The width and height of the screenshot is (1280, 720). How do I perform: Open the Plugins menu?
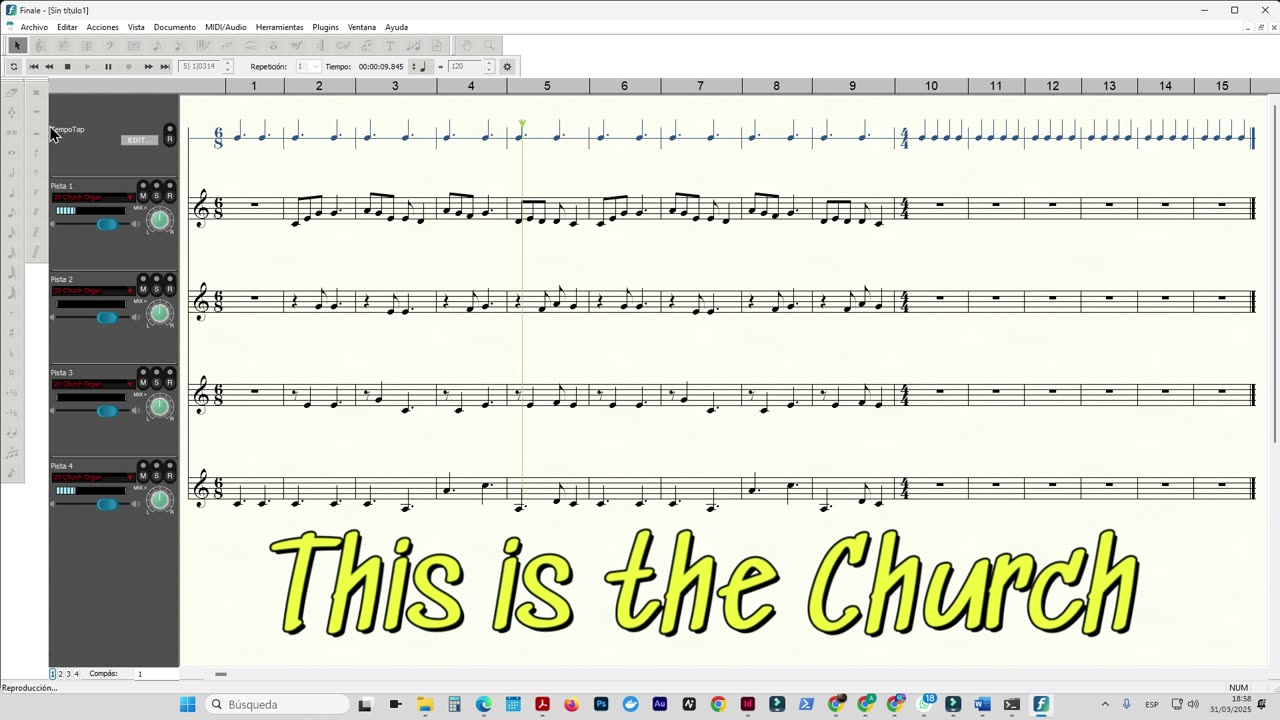pos(325,27)
